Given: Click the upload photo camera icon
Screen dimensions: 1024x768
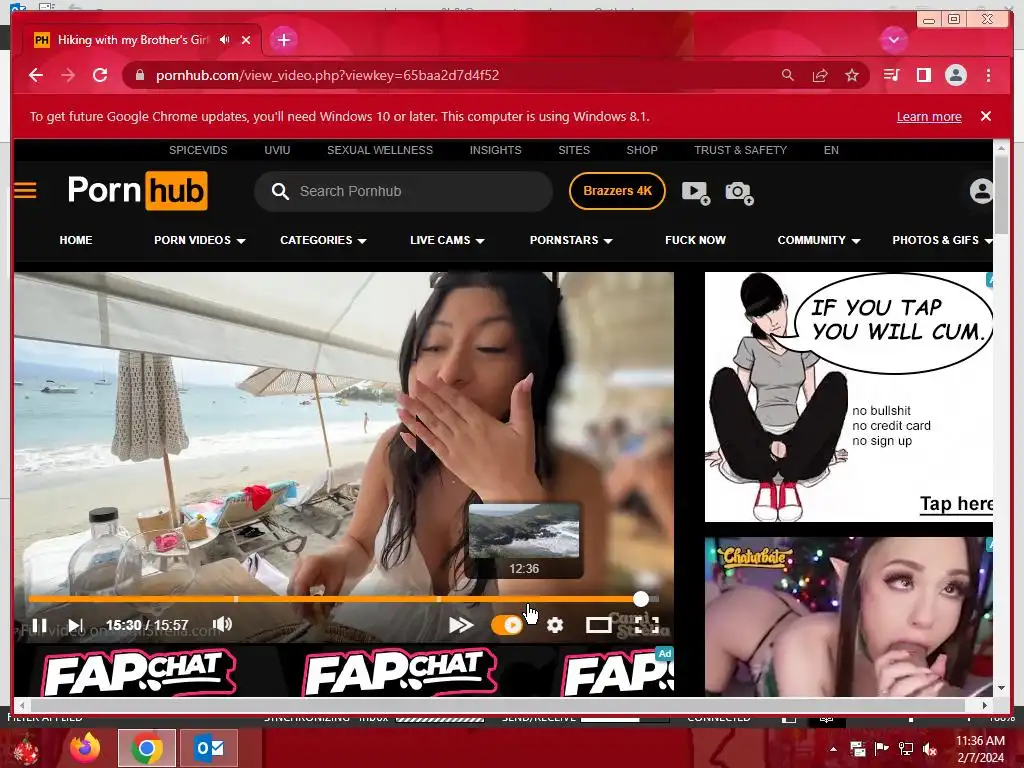Looking at the screenshot, I should pyautogui.click(x=739, y=193).
